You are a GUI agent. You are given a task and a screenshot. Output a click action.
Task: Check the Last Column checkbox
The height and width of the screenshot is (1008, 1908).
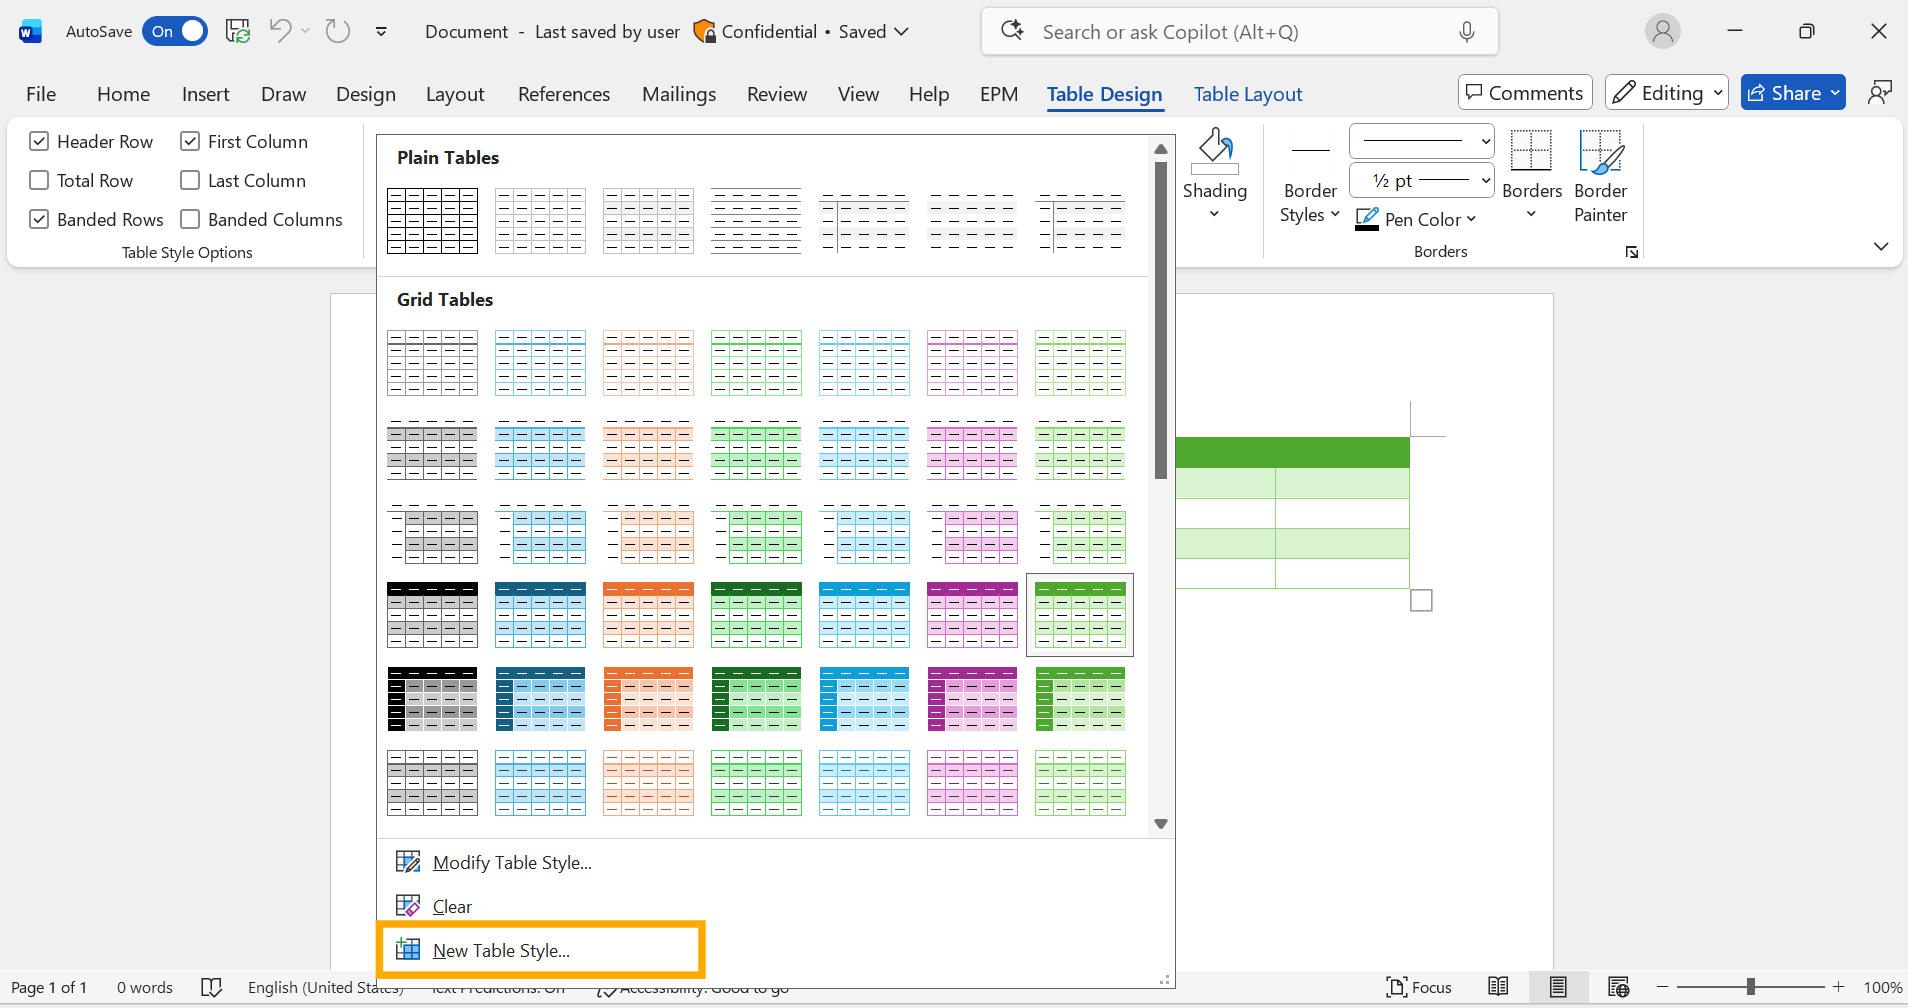190,180
